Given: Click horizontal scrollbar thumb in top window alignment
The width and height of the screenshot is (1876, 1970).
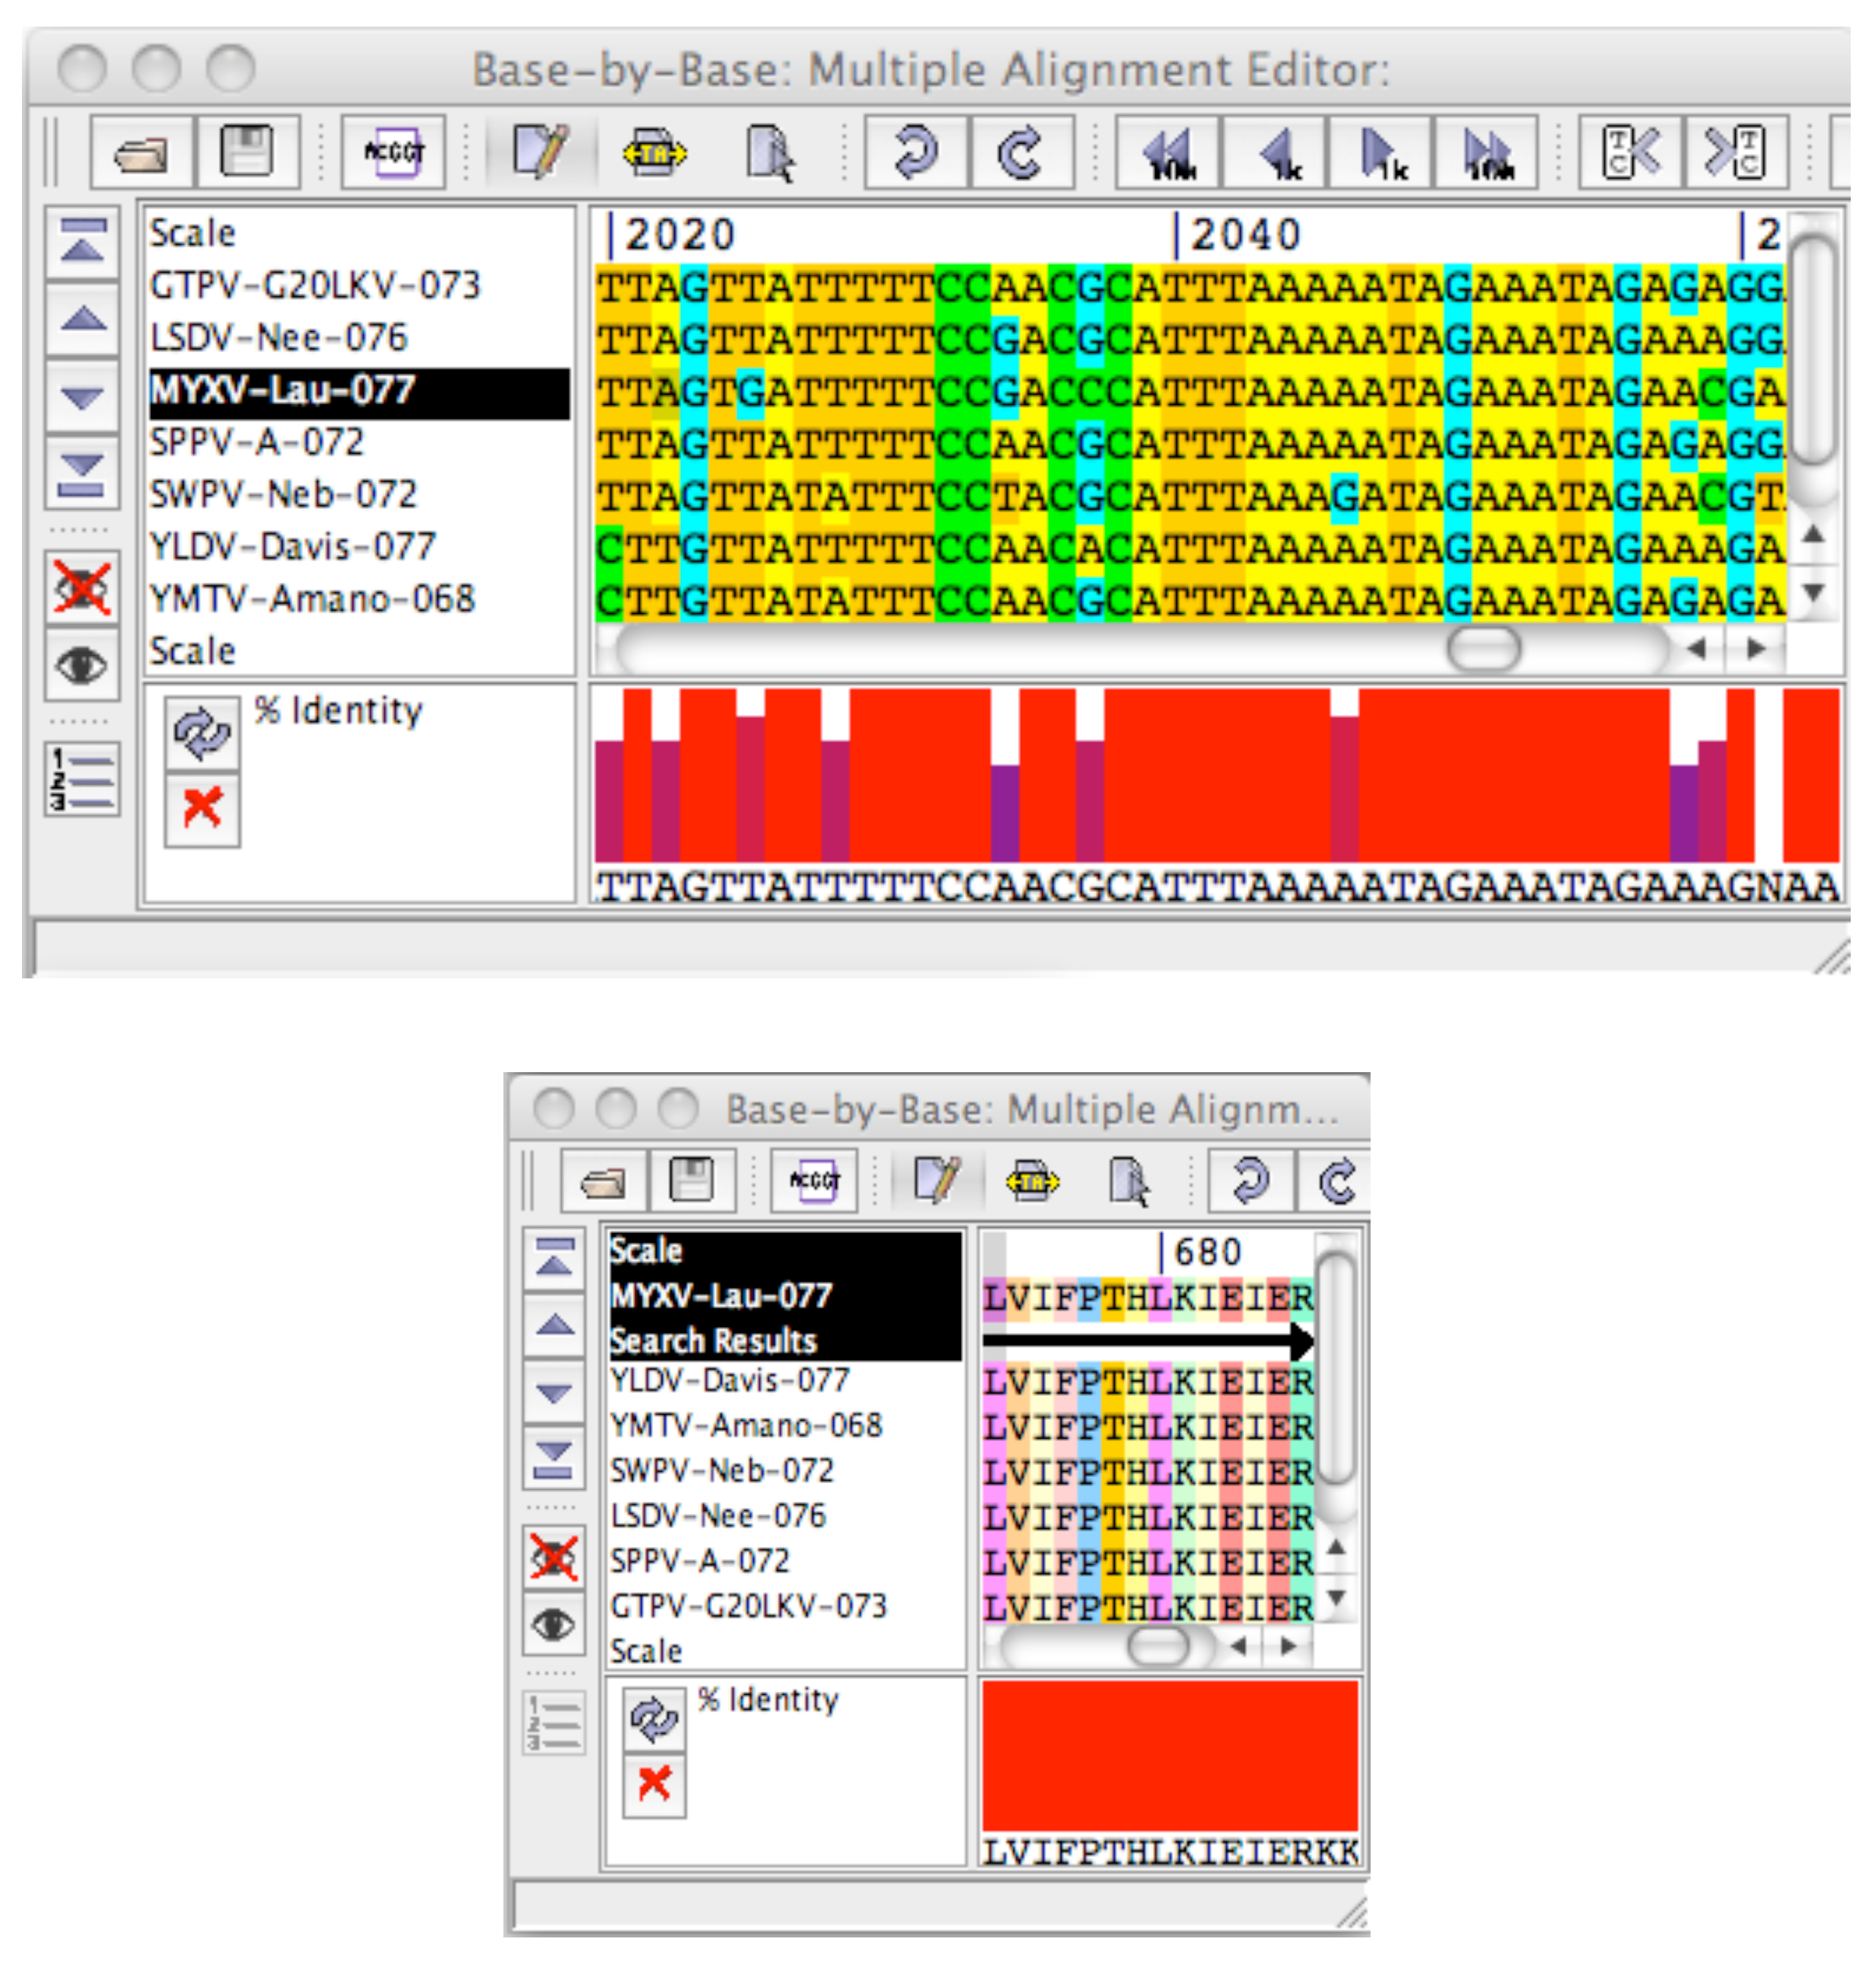Looking at the screenshot, I should [1483, 649].
